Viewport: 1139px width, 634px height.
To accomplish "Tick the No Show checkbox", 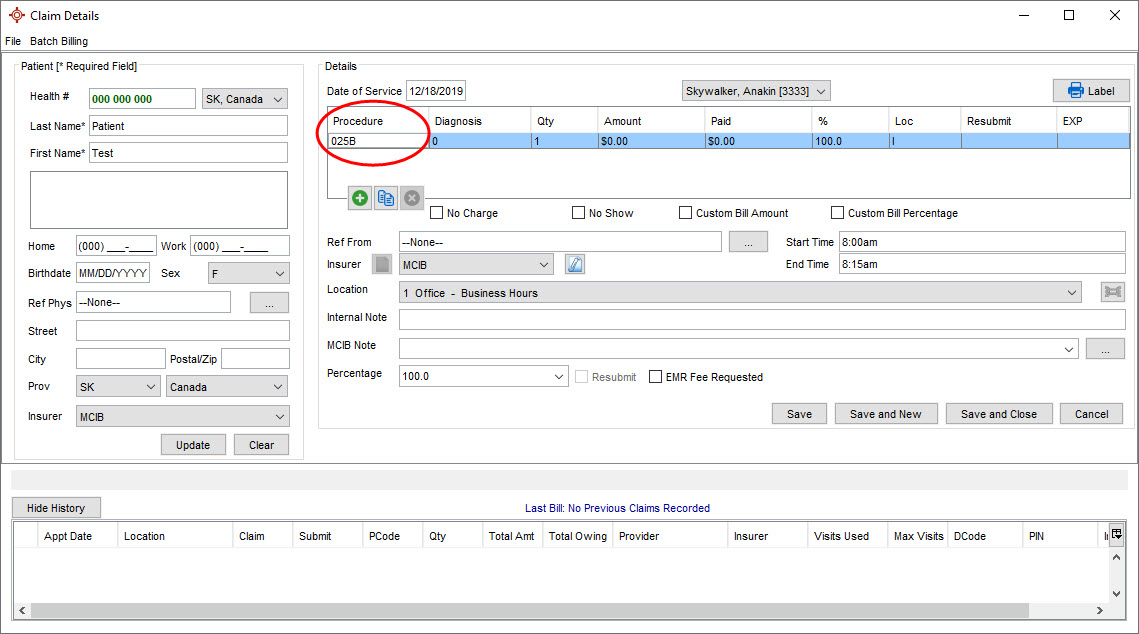I will click(x=578, y=213).
